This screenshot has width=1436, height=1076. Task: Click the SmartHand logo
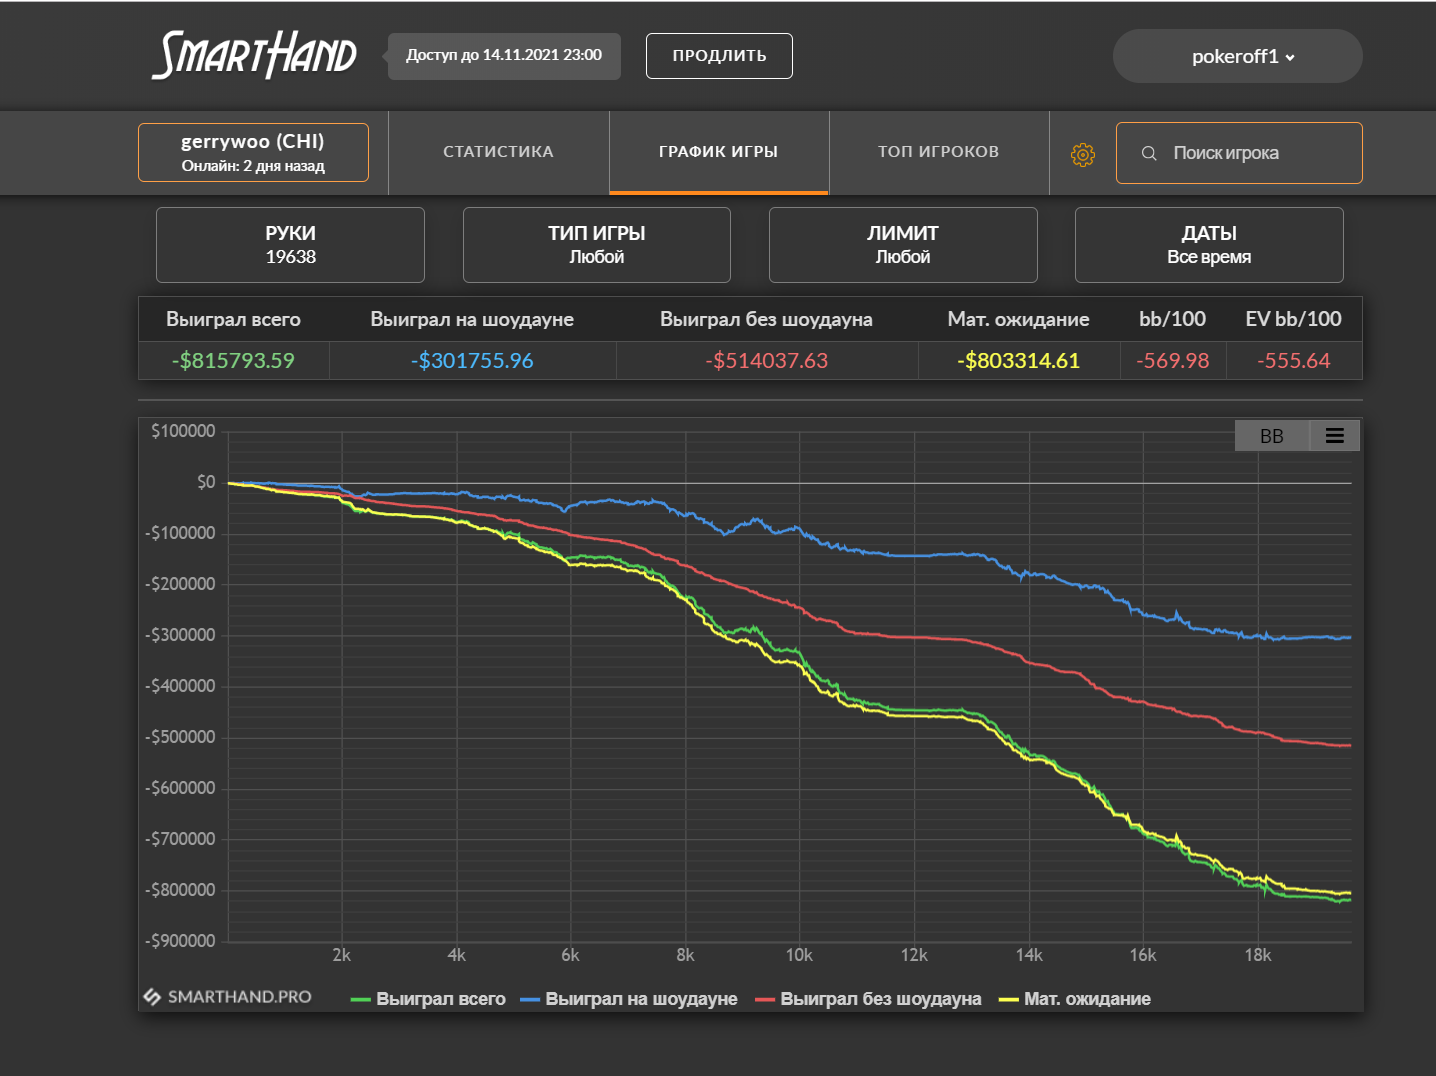tap(254, 55)
